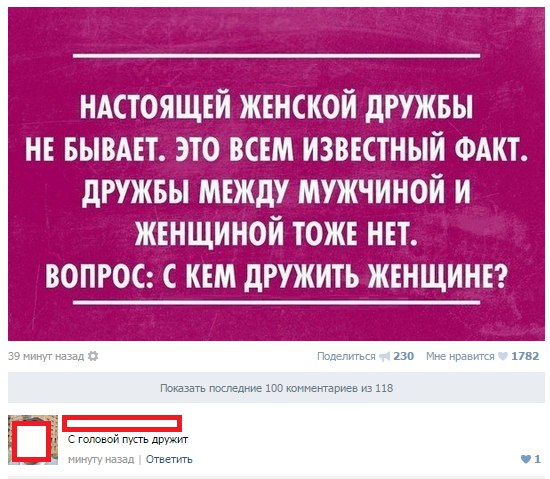Open the "39 минут назад" post timestamp
Image resolution: width=550 pixels, height=479 pixels.
coord(46,356)
